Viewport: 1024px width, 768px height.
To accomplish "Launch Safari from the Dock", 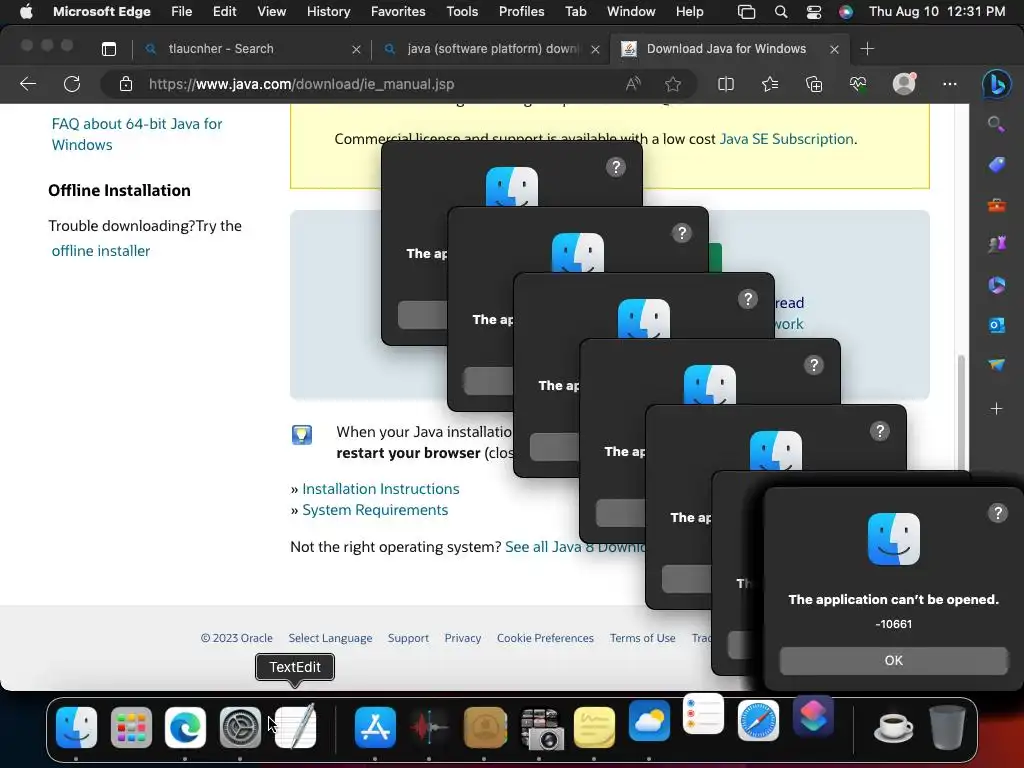I will [758, 721].
